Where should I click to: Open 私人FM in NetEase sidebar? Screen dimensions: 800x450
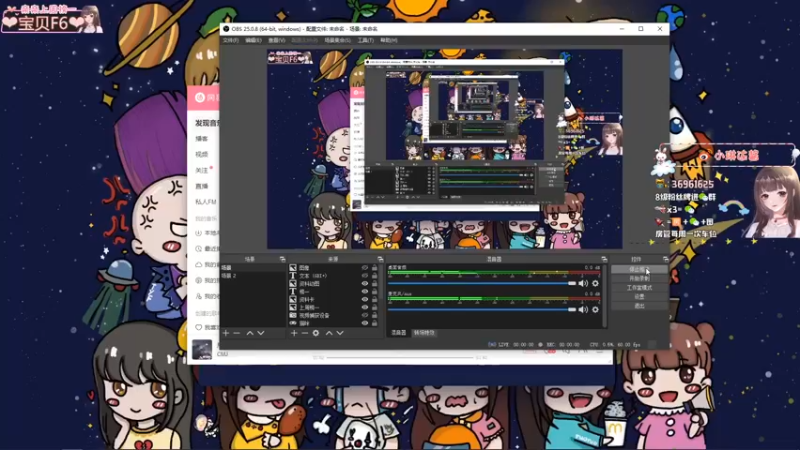pyautogui.click(x=206, y=202)
